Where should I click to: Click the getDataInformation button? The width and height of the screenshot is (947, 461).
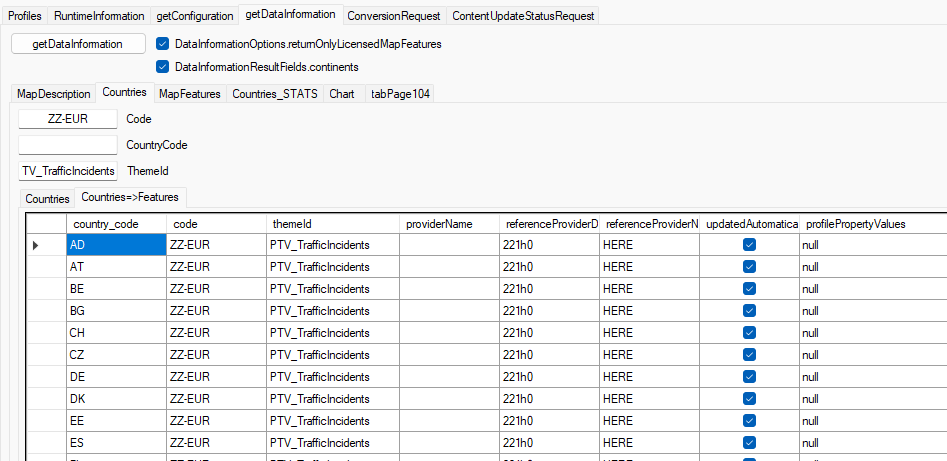[x=78, y=44]
